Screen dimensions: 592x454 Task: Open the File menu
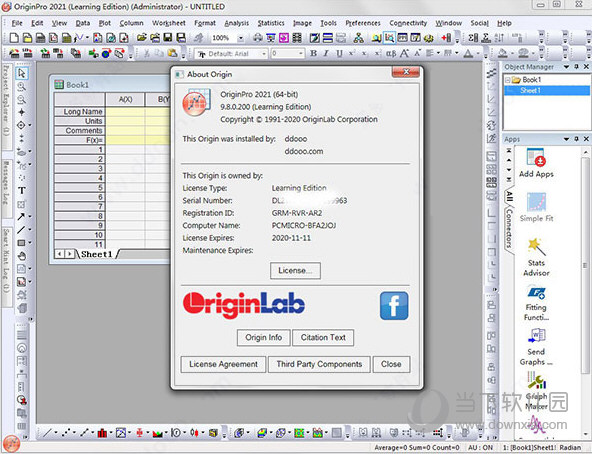click(x=17, y=23)
